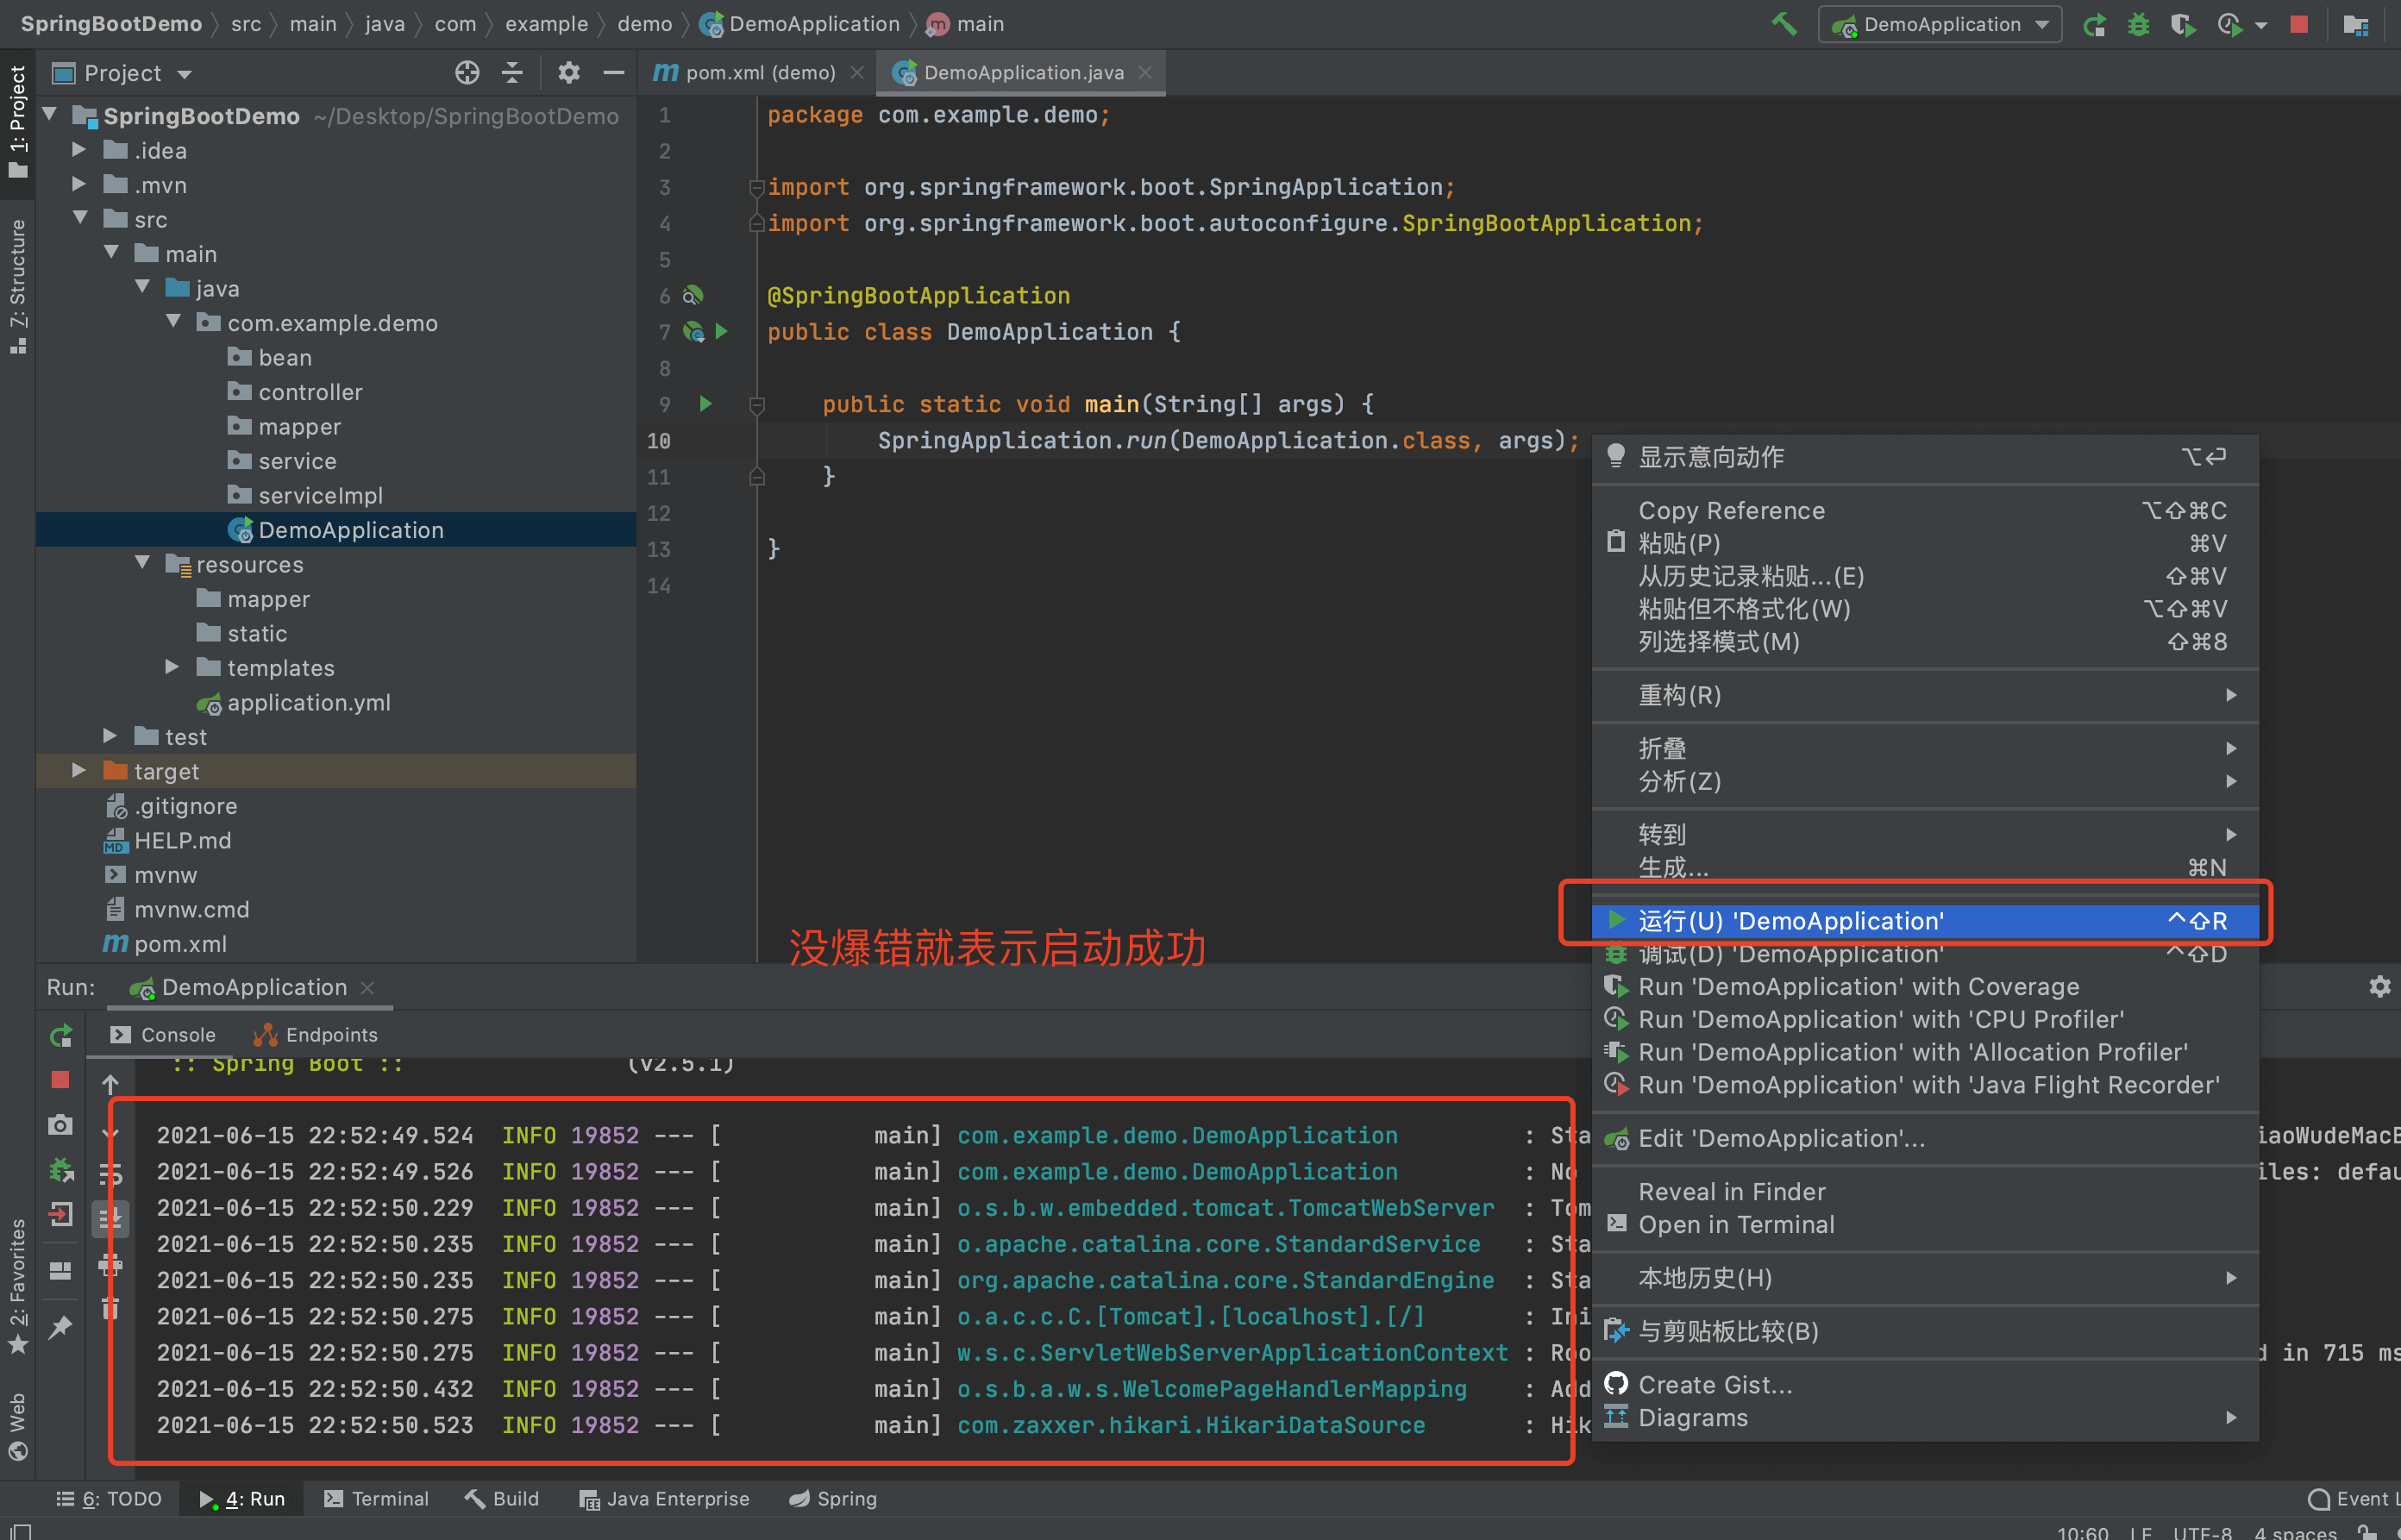The width and height of the screenshot is (2401, 1540).
Task: Choose Edit 'DemoApplication'... menu item
Action: click(1925, 1138)
